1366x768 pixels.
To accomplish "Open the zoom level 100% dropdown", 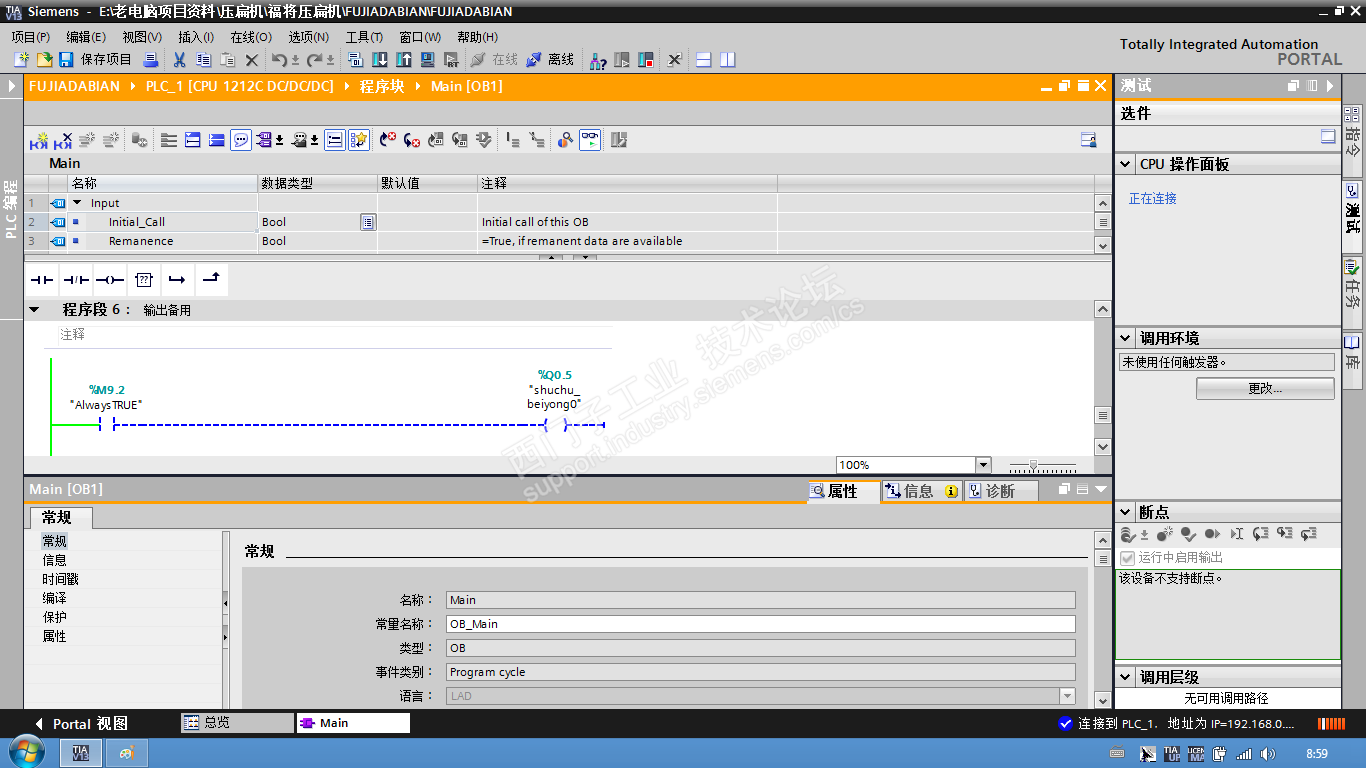I will (983, 465).
